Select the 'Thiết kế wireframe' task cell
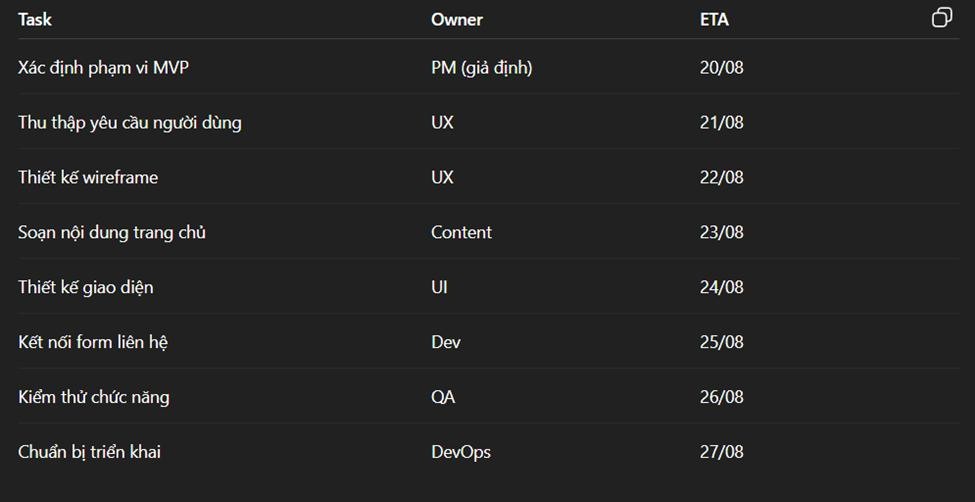This screenshot has height=502, width=975. coord(88,178)
